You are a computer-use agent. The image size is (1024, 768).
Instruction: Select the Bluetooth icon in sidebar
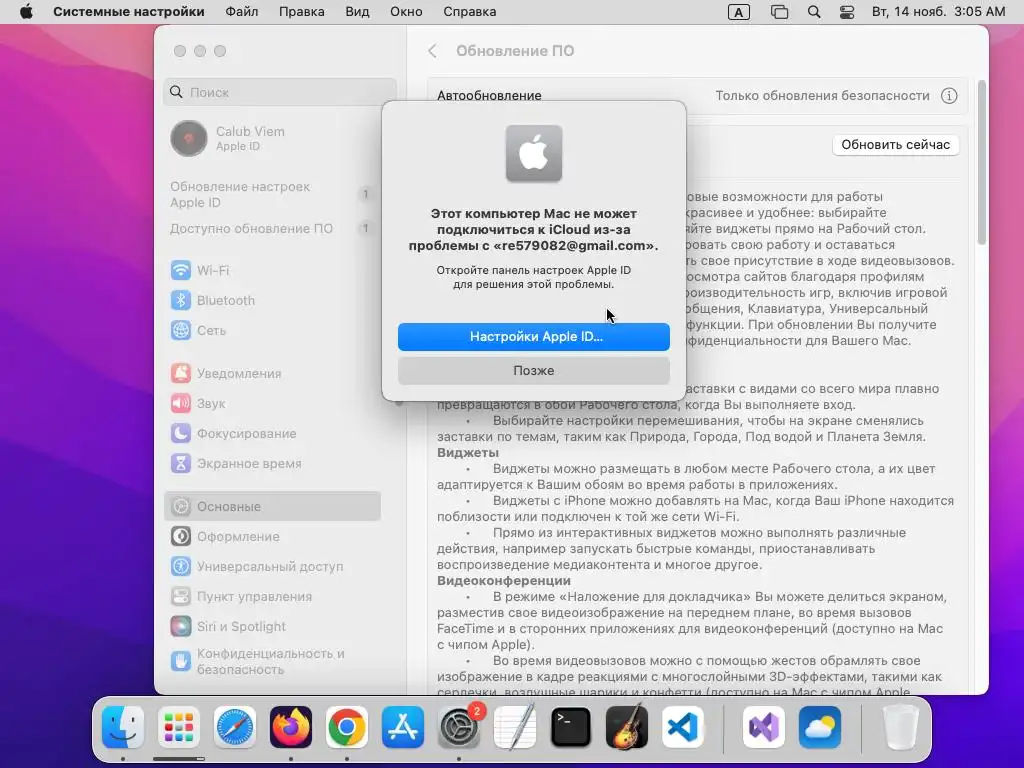click(181, 300)
